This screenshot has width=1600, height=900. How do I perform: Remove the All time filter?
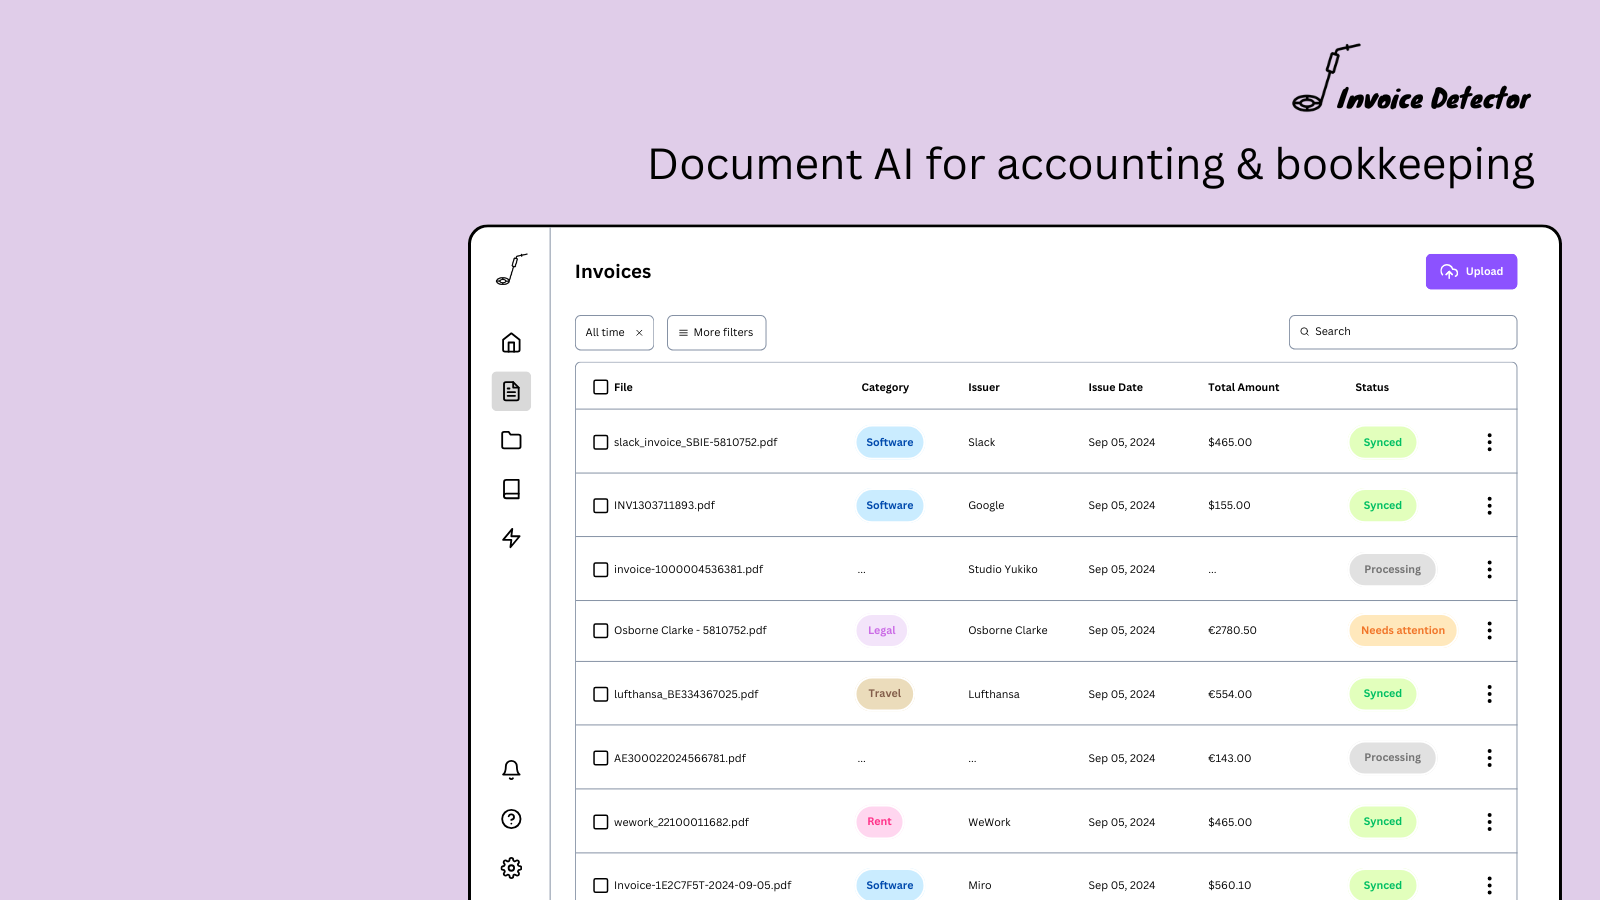[640, 332]
